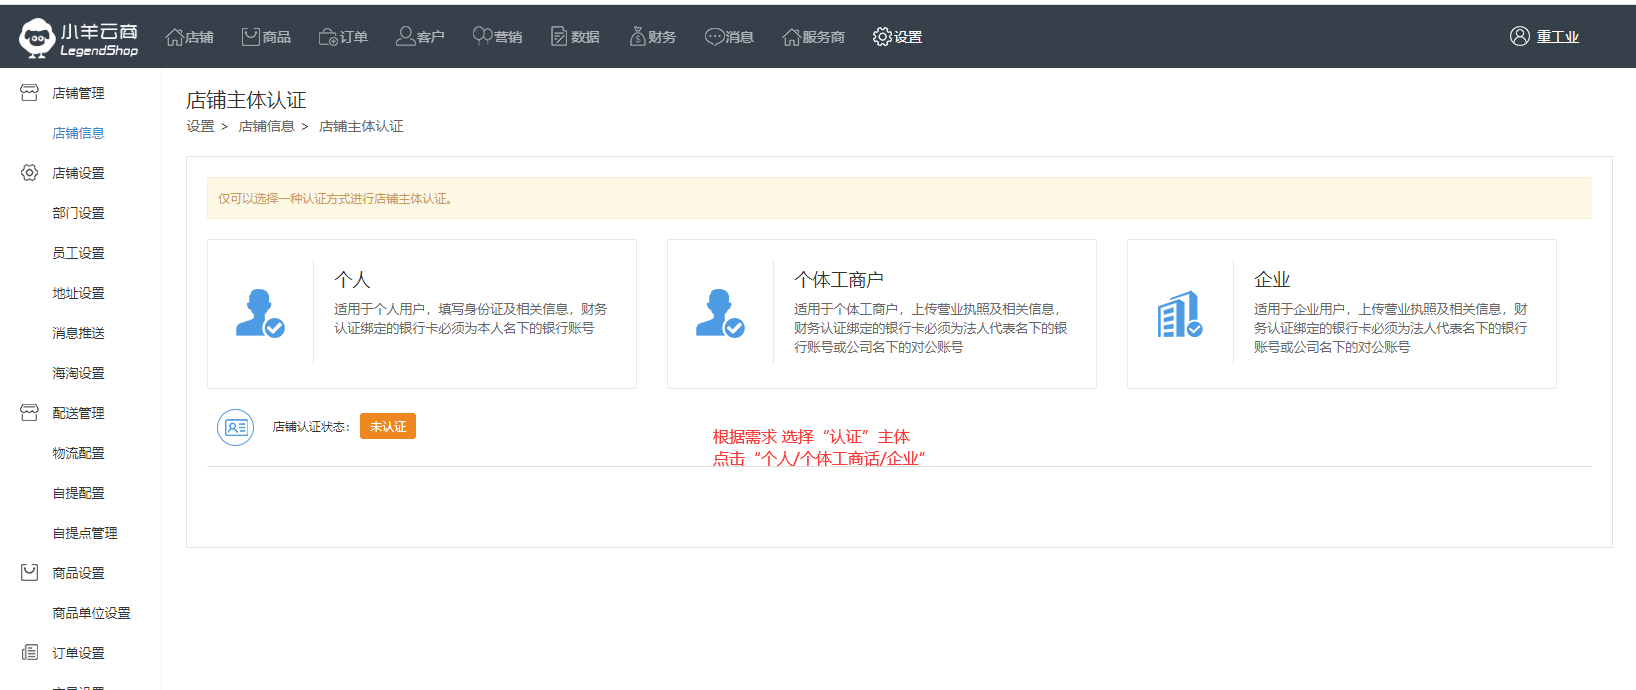This screenshot has width=1636, height=690.
Task: Click the 个体工商户 merchant icon
Action: 720,313
